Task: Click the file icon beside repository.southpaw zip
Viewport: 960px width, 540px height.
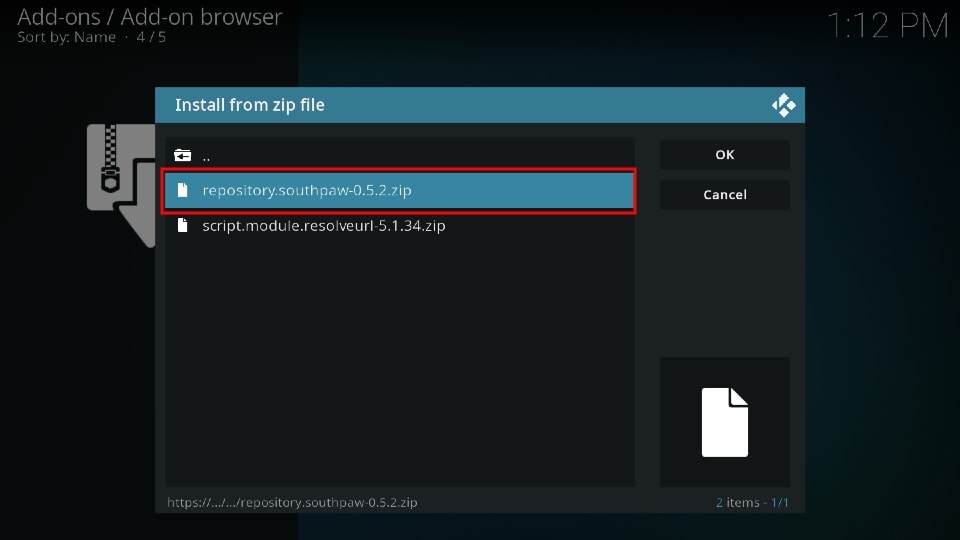Action: (182, 191)
